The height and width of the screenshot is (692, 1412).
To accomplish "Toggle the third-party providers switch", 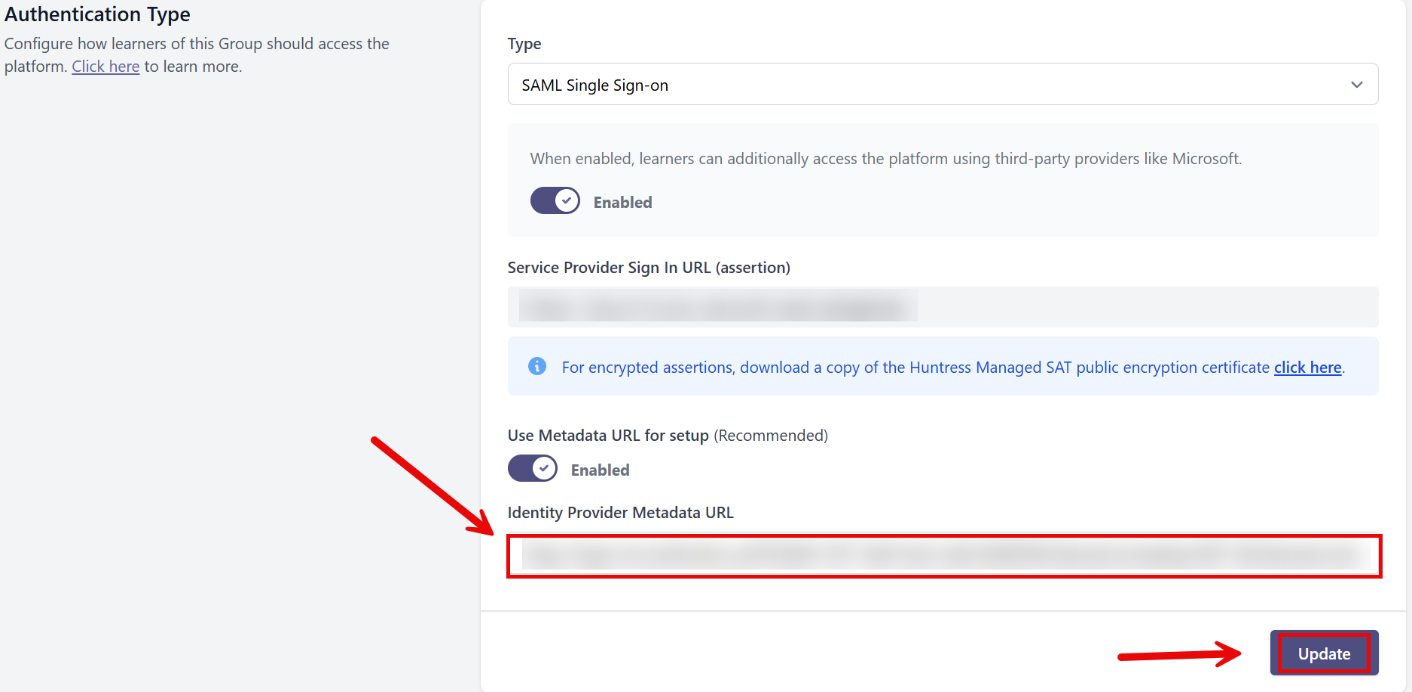I will click(x=555, y=201).
